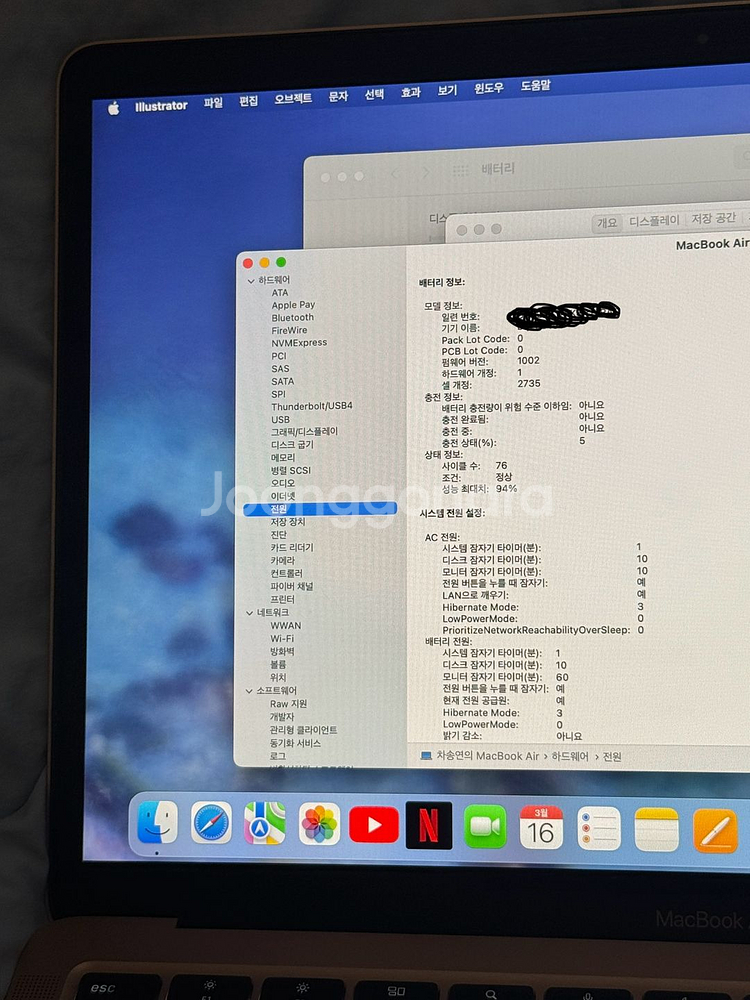Switch to 디스플레이 tab in About window
Screen dimensions: 750x1000
point(654,221)
